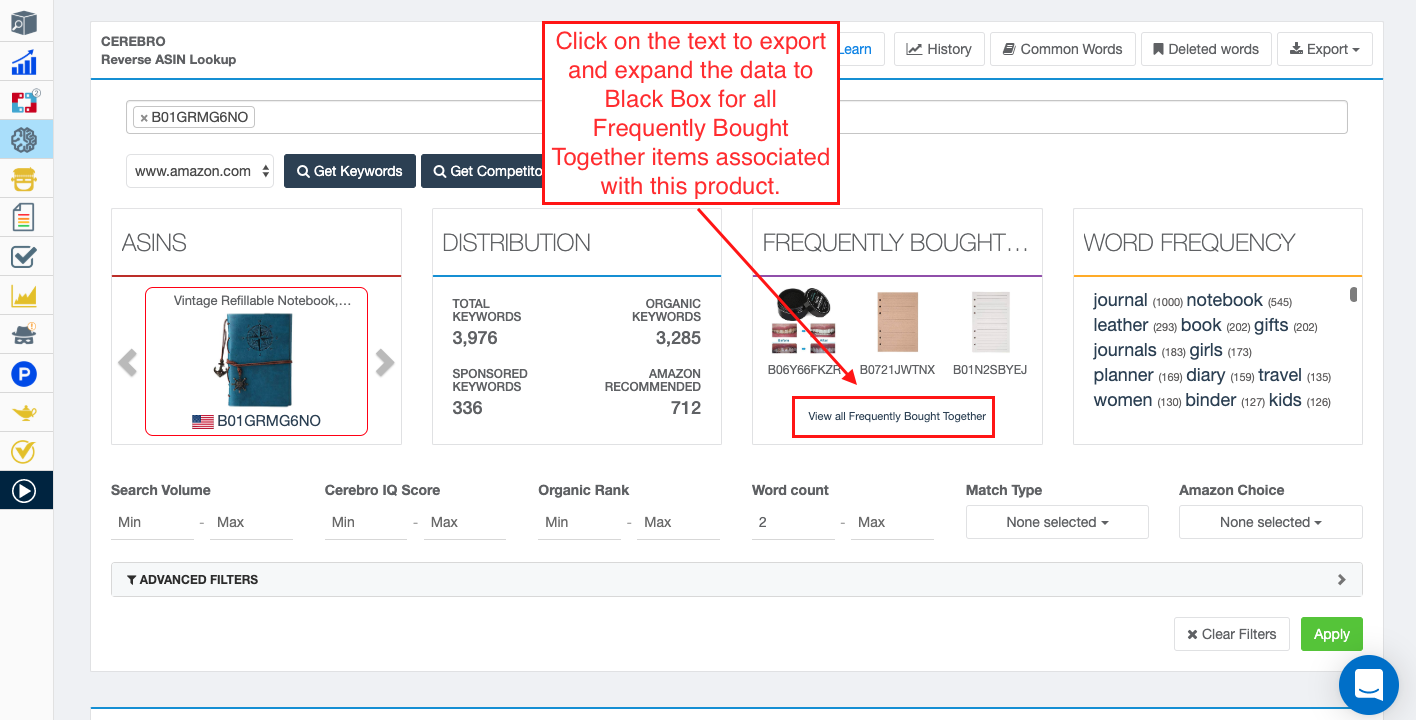Click the Organic Rank Min field
The width and height of the screenshot is (1416, 720).
(579, 522)
